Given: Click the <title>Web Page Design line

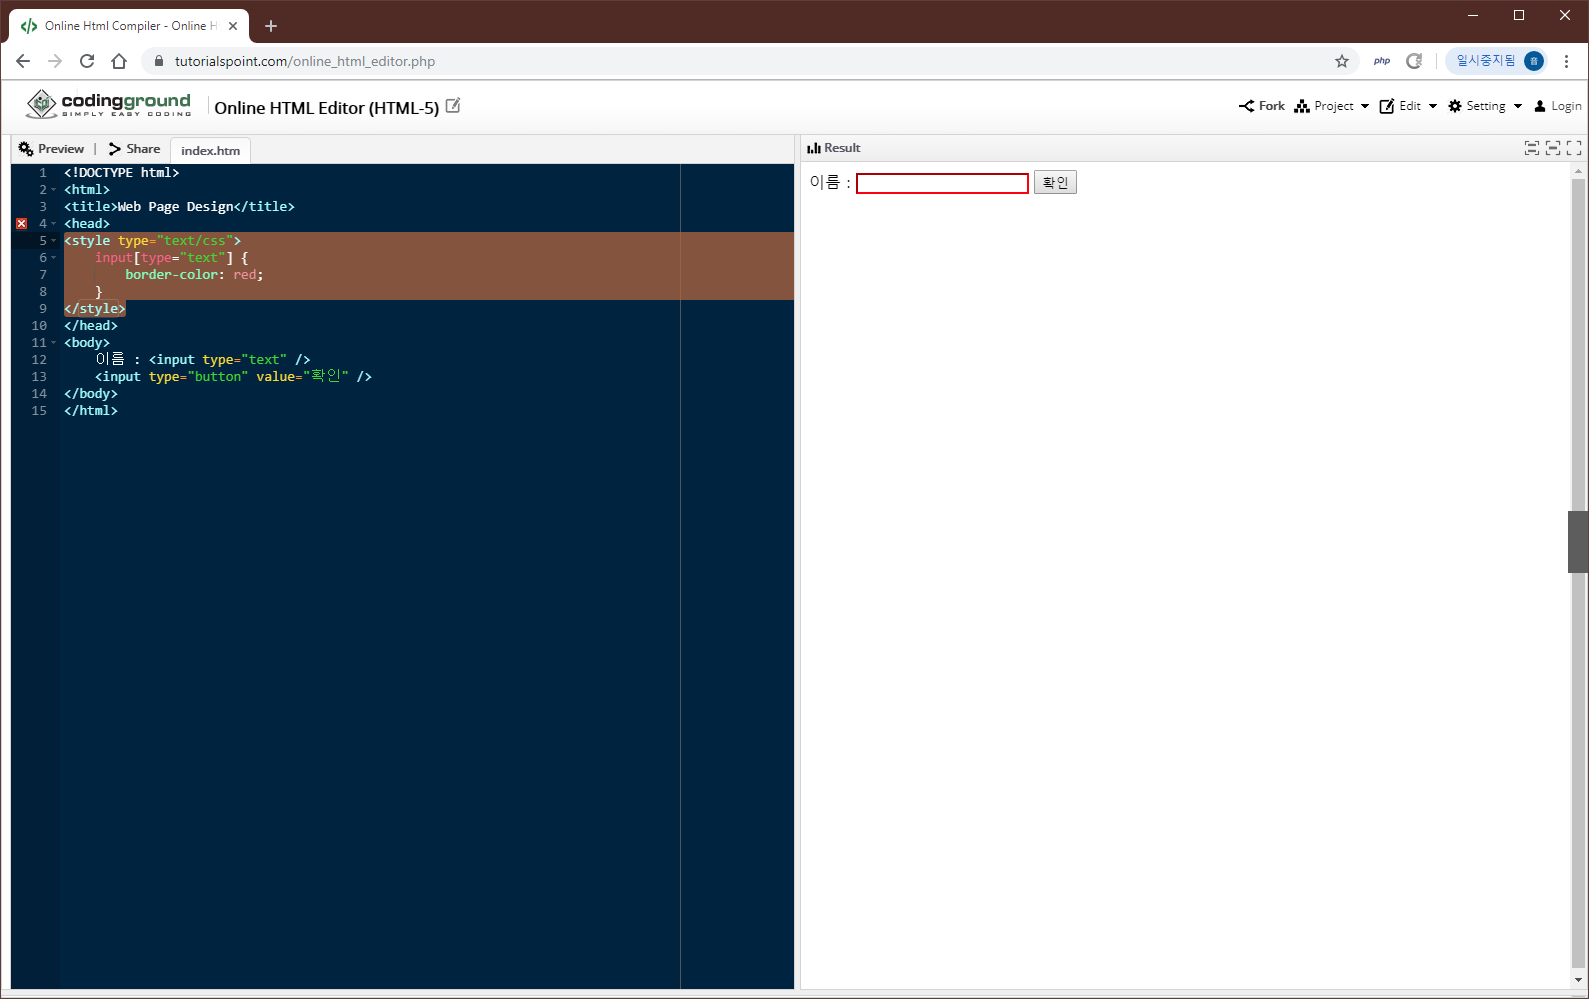Looking at the screenshot, I should pyautogui.click(x=179, y=207).
